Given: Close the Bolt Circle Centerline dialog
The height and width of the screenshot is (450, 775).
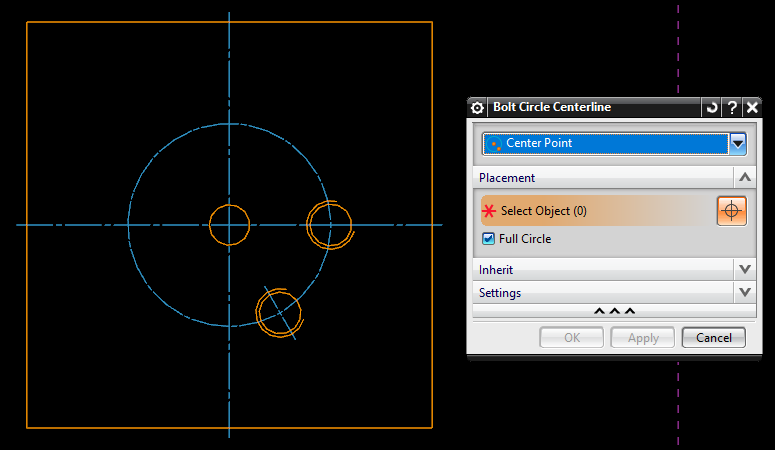Looking at the screenshot, I should [x=752, y=108].
